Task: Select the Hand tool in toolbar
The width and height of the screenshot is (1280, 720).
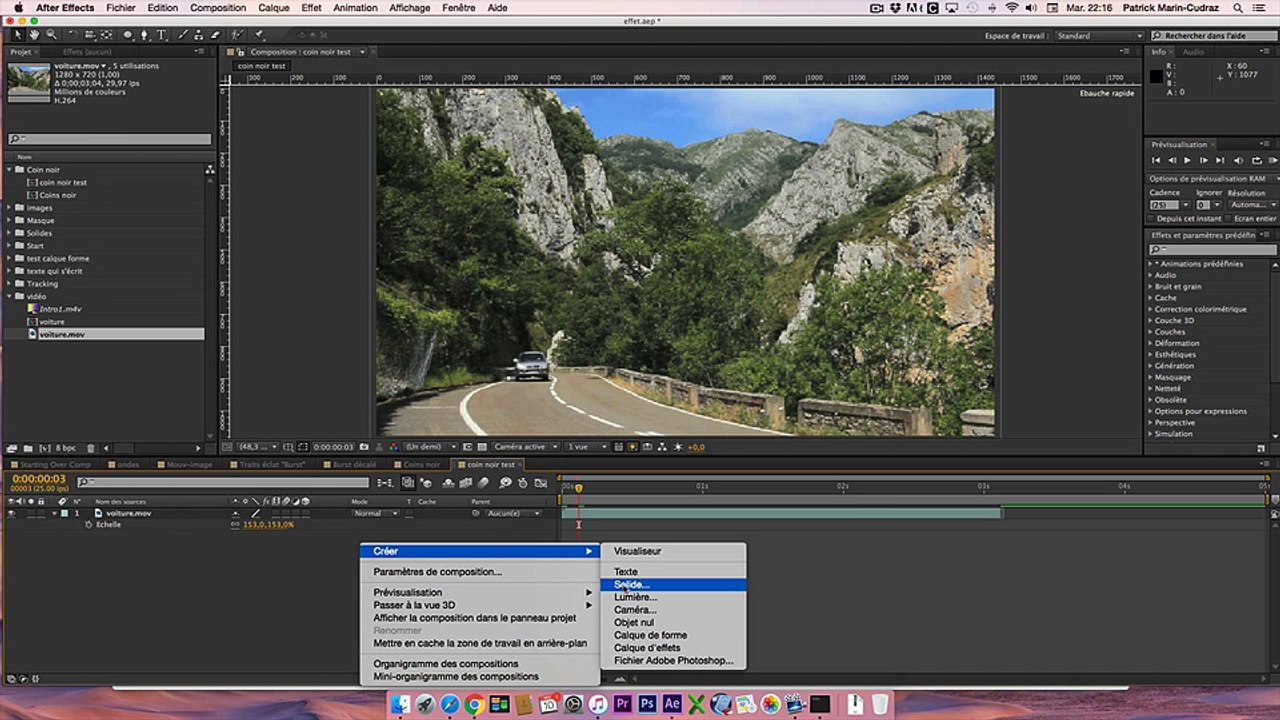Action: click(x=35, y=35)
